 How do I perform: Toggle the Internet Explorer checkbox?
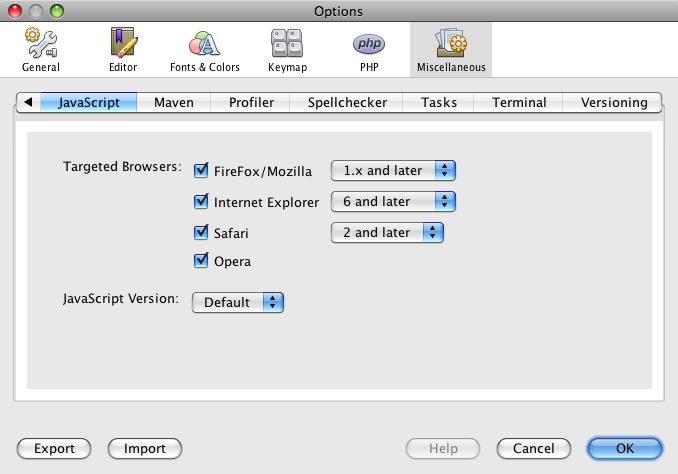pos(201,202)
